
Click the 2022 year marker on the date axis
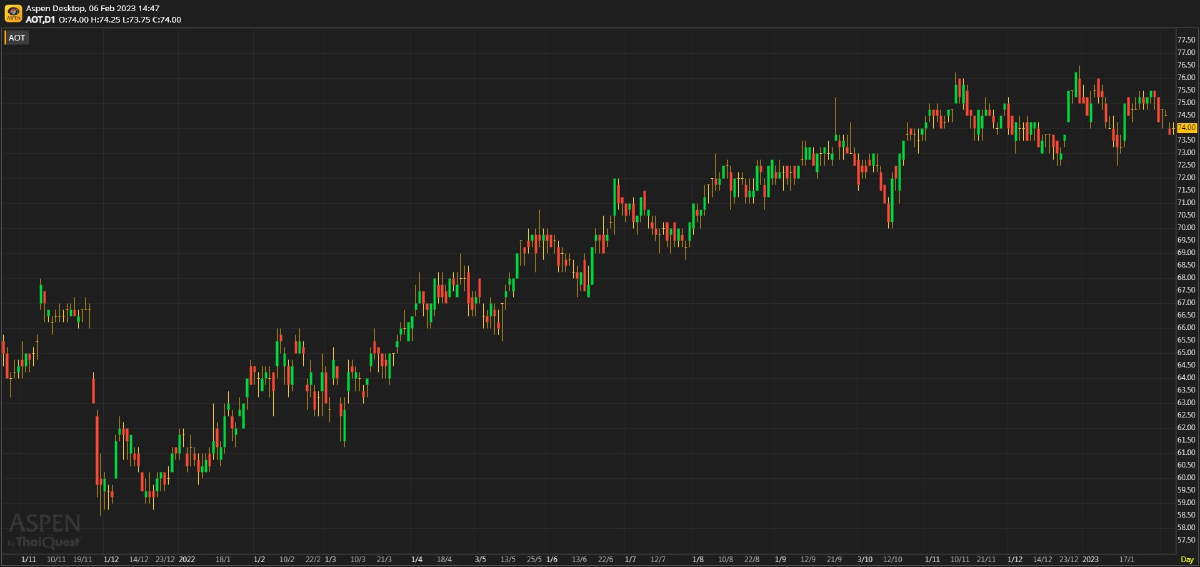coord(186,559)
